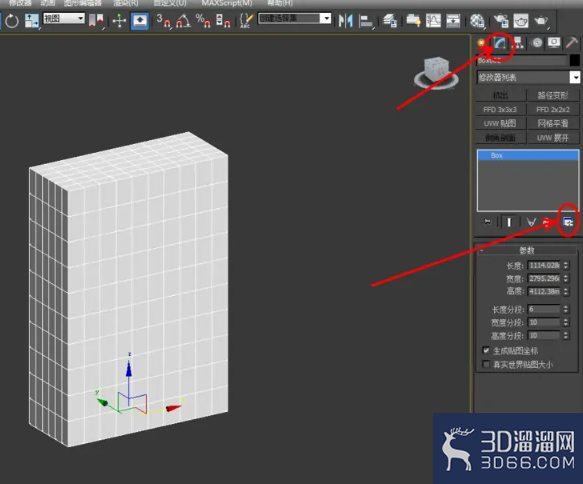Click the 长度分段 spinner arrows

pos(566,309)
